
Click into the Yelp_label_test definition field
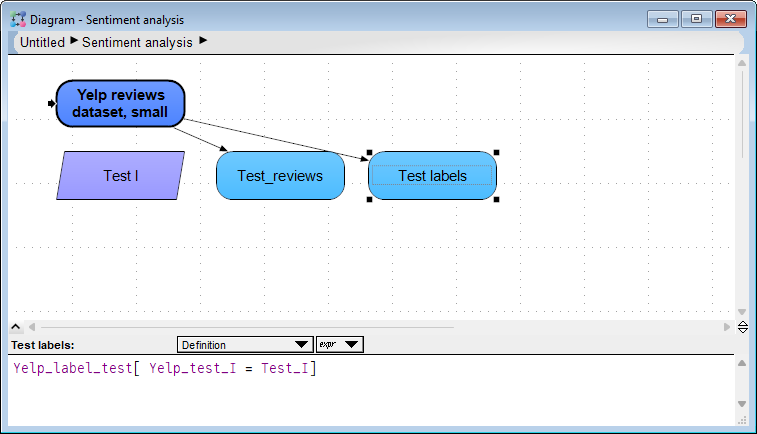[x=372, y=390]
